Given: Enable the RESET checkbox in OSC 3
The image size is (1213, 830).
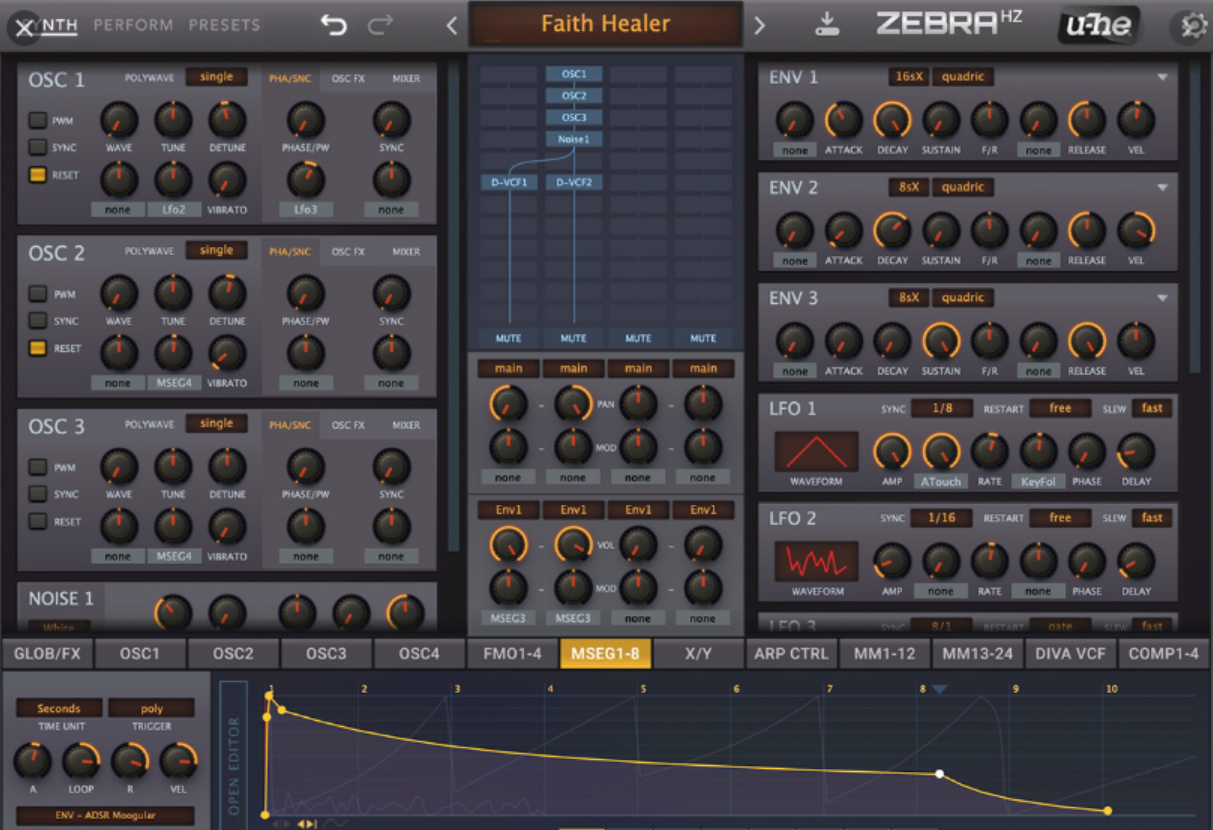Looking at the screenshot, I should (x=38, y=521).
